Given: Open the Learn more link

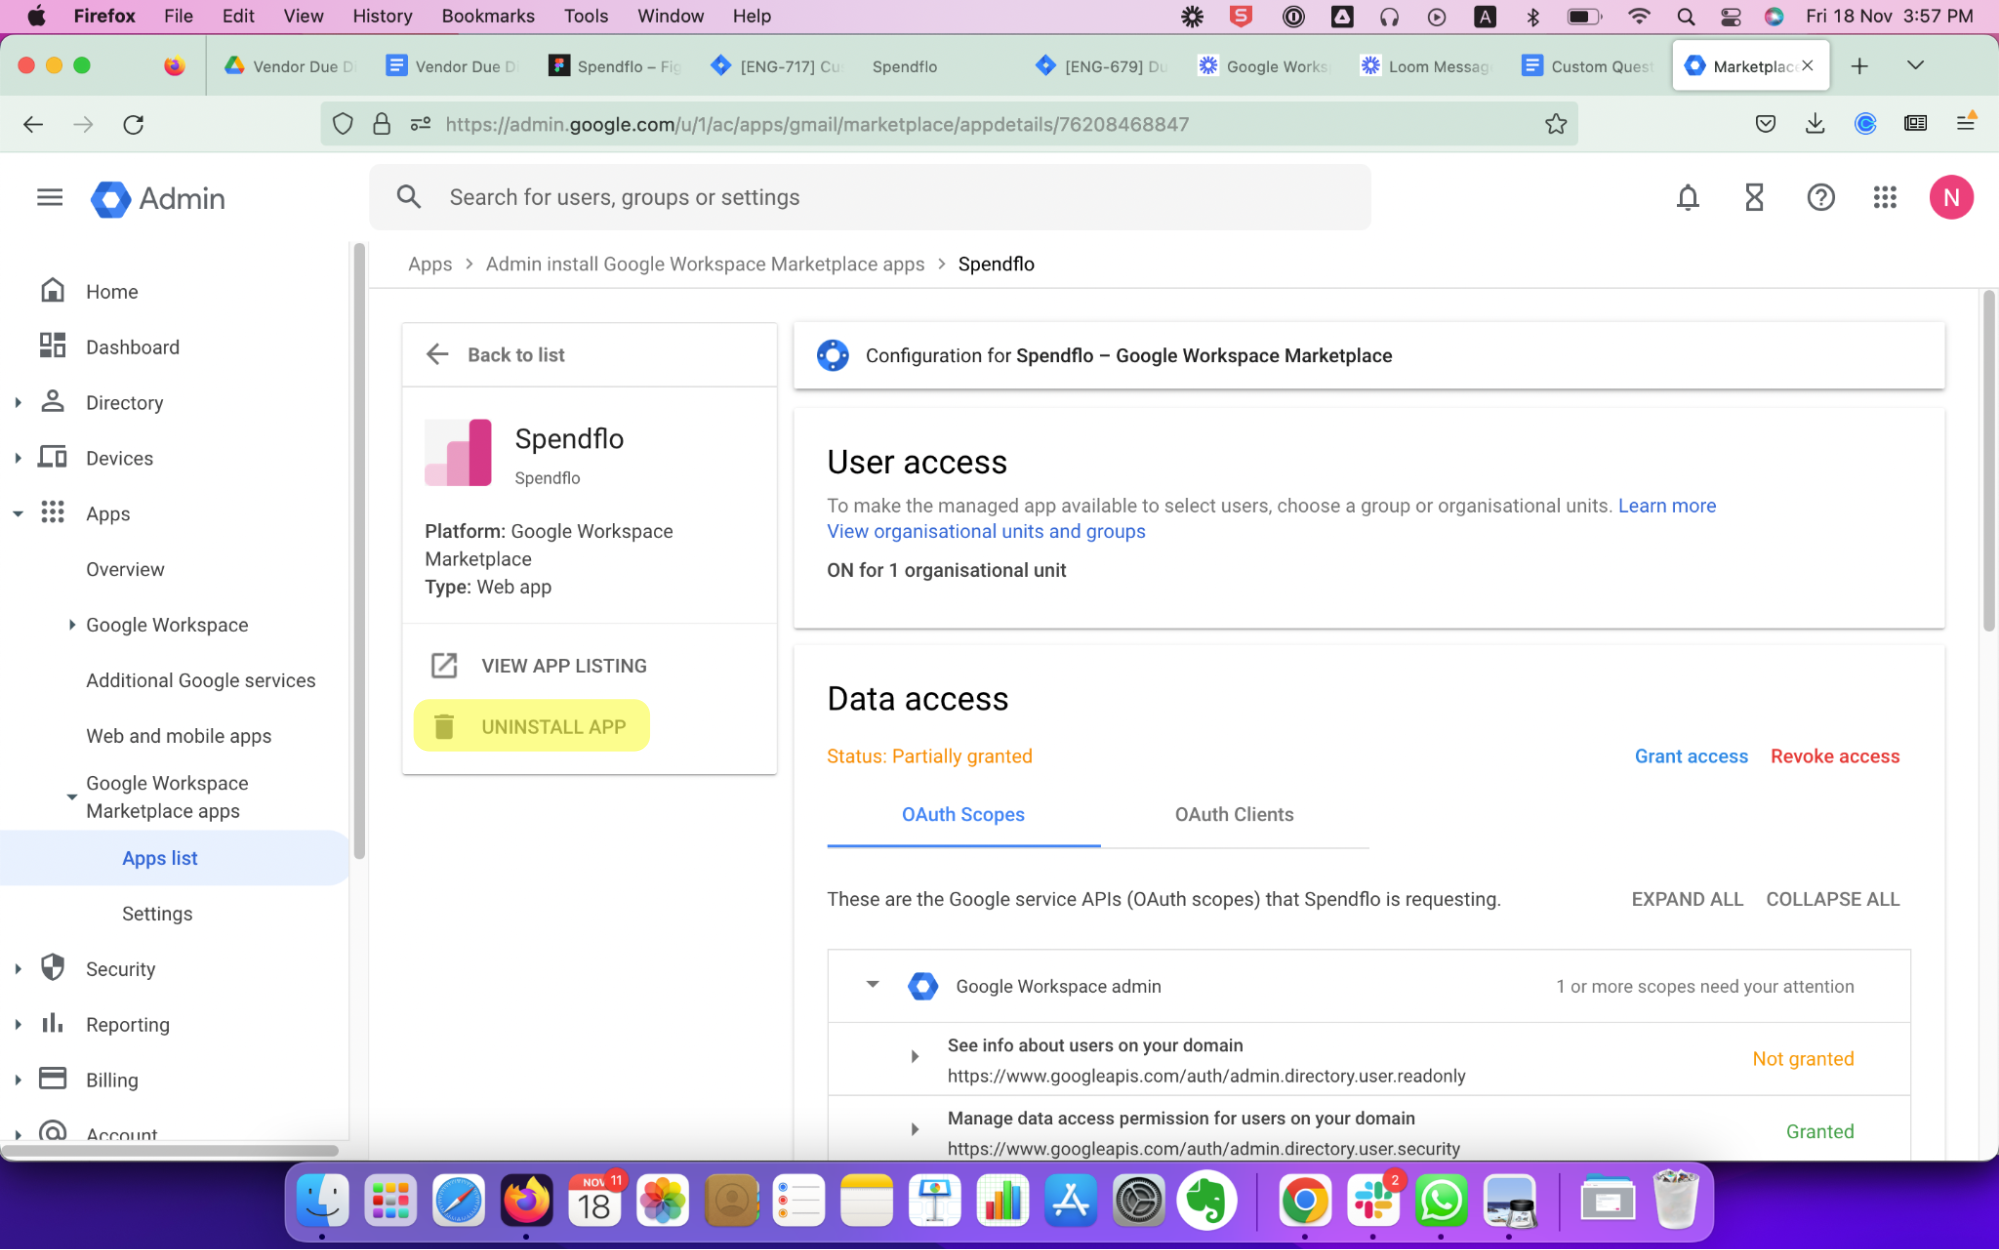Looking at the screenshot, I should pyautogui.click(x=1666, y=505).
